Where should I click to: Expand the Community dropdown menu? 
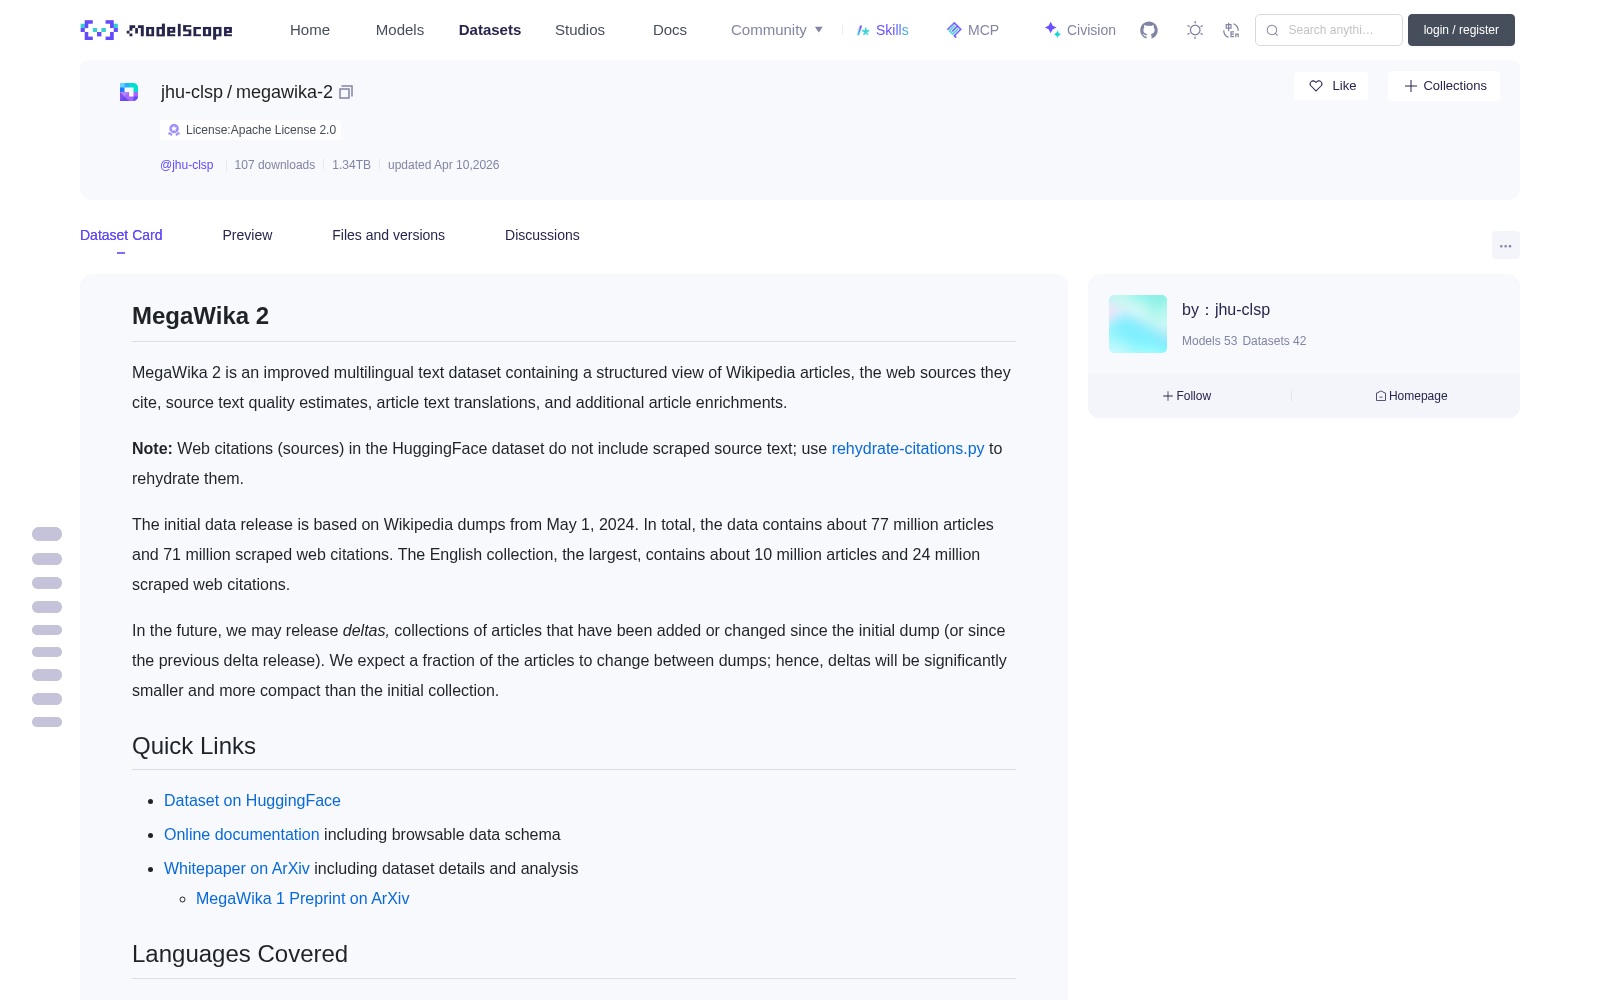tap(777, 30)
